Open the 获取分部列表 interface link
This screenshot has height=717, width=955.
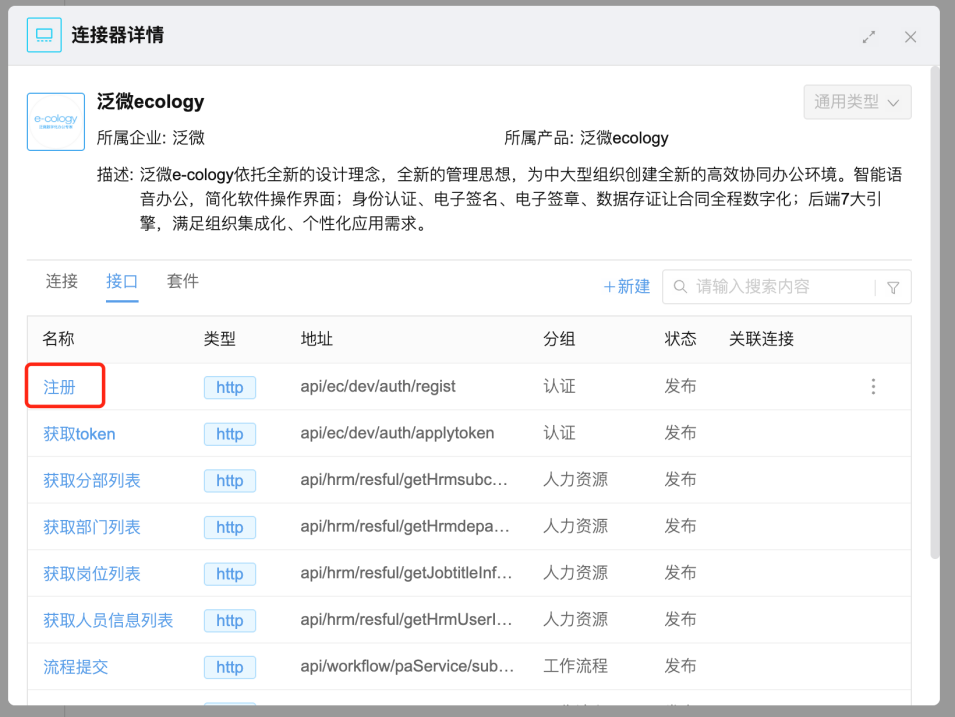point(92,480)
